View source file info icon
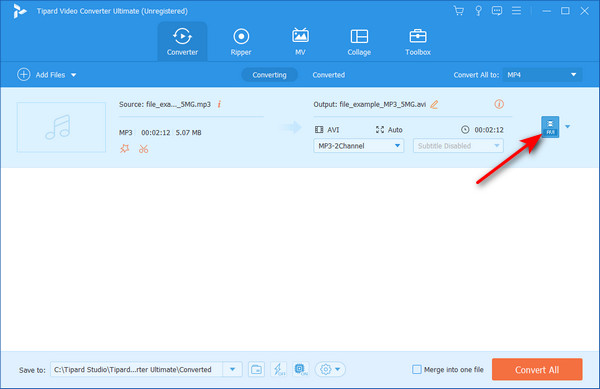 coord(219,104)
